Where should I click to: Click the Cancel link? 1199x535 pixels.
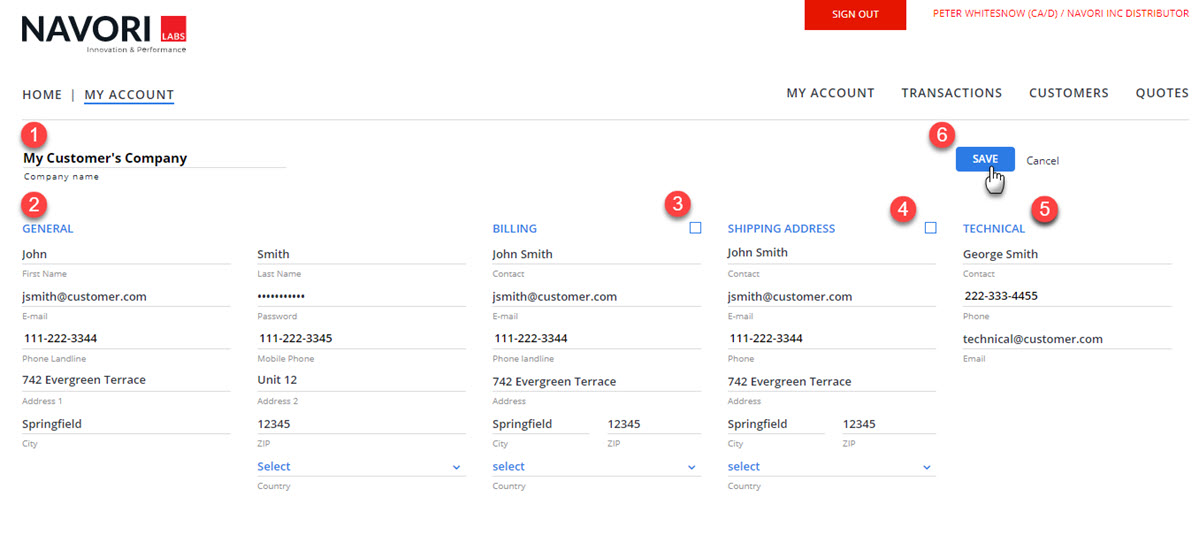[1042, 161]
